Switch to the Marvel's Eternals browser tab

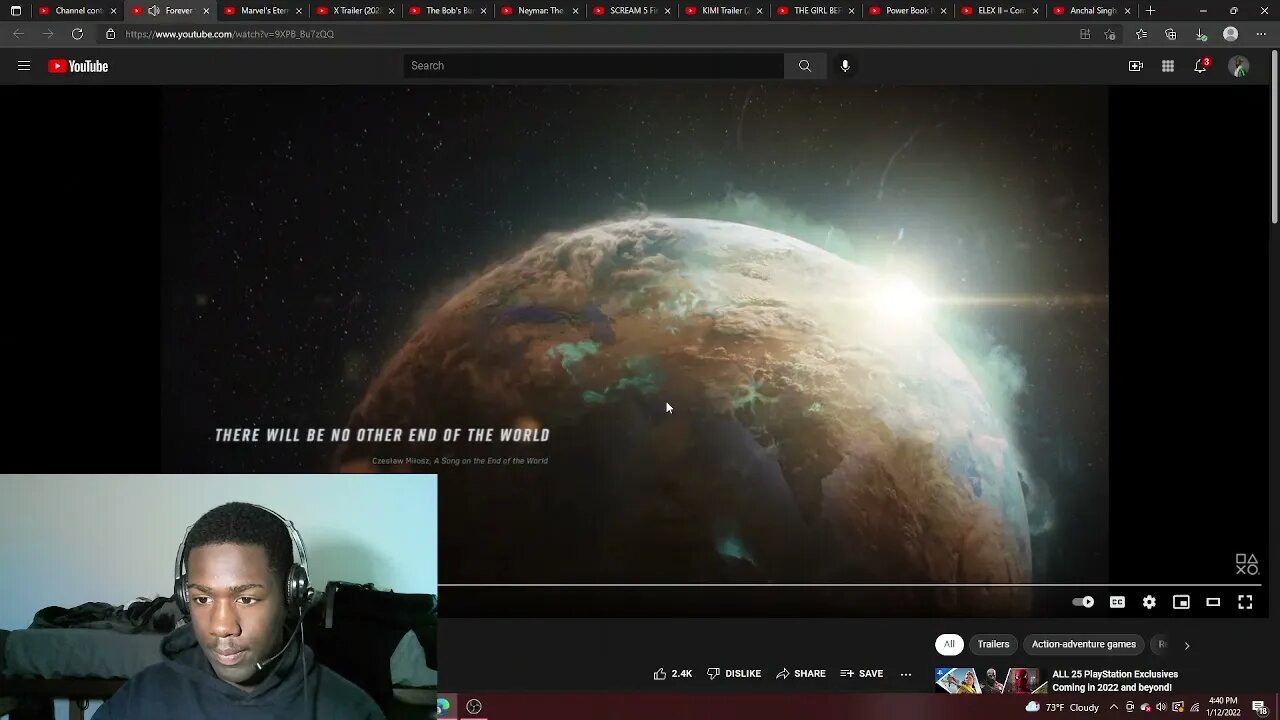(x=264, y=11)
